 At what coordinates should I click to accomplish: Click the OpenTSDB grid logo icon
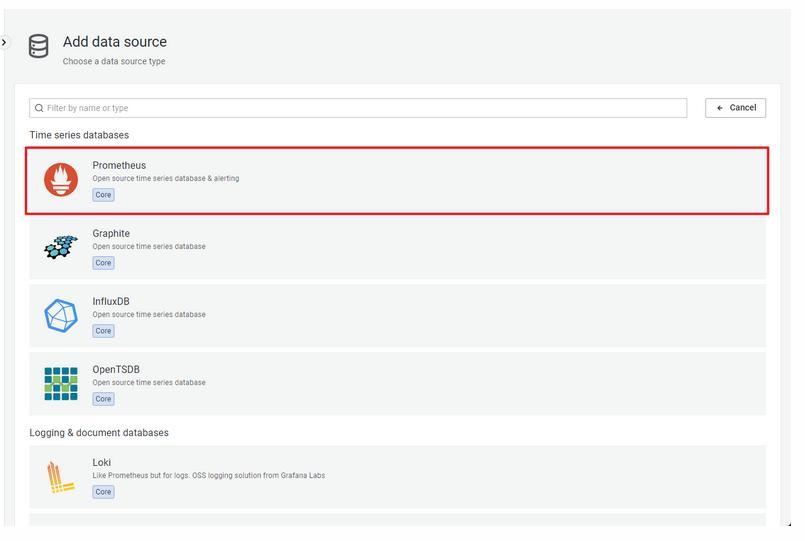click(61, 383)
